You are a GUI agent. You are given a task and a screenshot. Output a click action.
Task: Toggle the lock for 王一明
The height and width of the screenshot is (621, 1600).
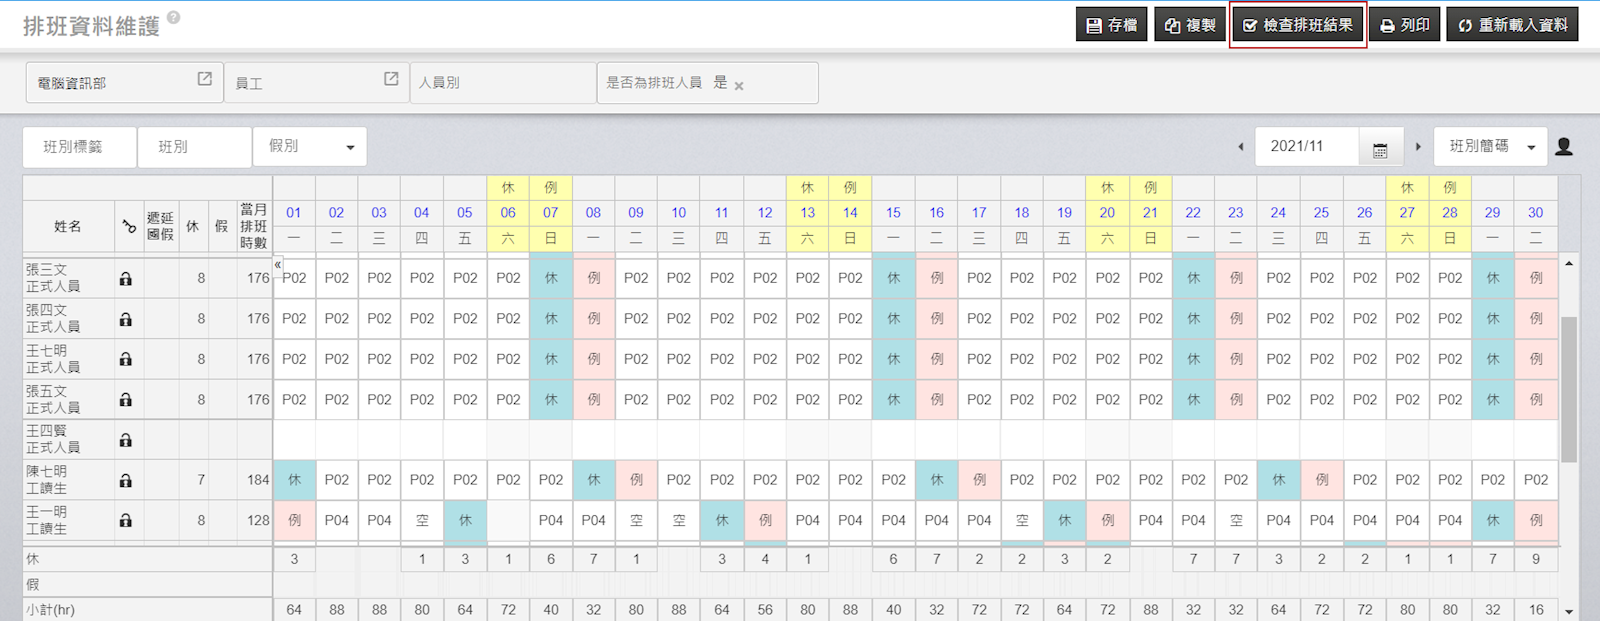126,520
